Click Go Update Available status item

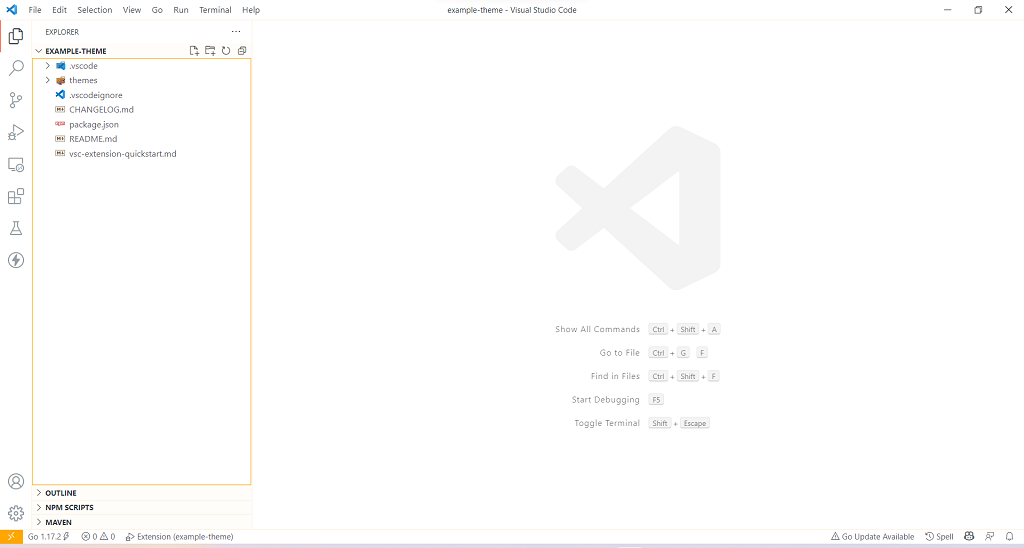(x=872, y=536)
